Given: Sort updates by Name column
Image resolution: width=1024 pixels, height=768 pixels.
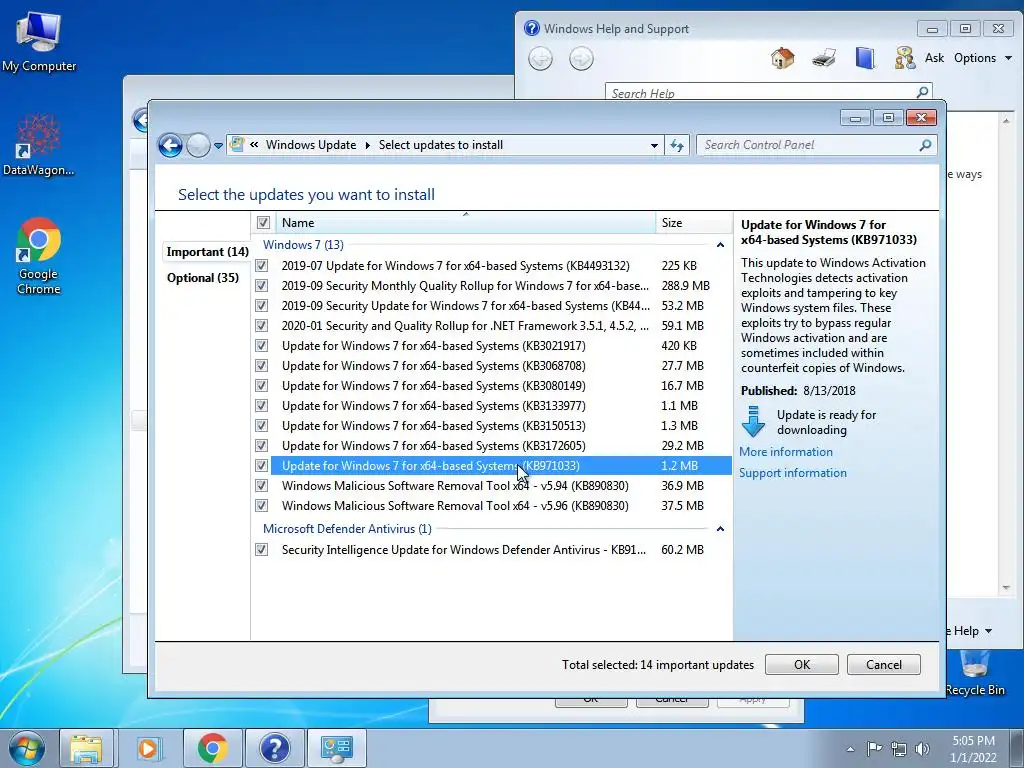Looking at the screenshot, I should (x=466, y=223).
